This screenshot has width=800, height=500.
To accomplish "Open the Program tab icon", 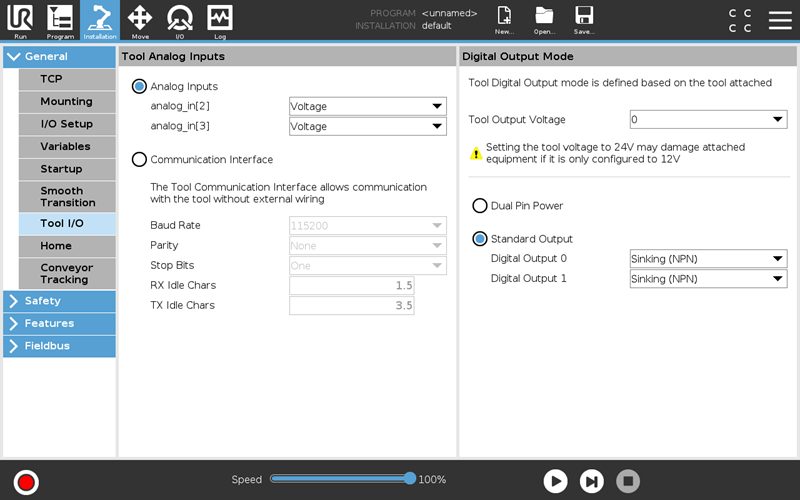I will tap(60, 19).
